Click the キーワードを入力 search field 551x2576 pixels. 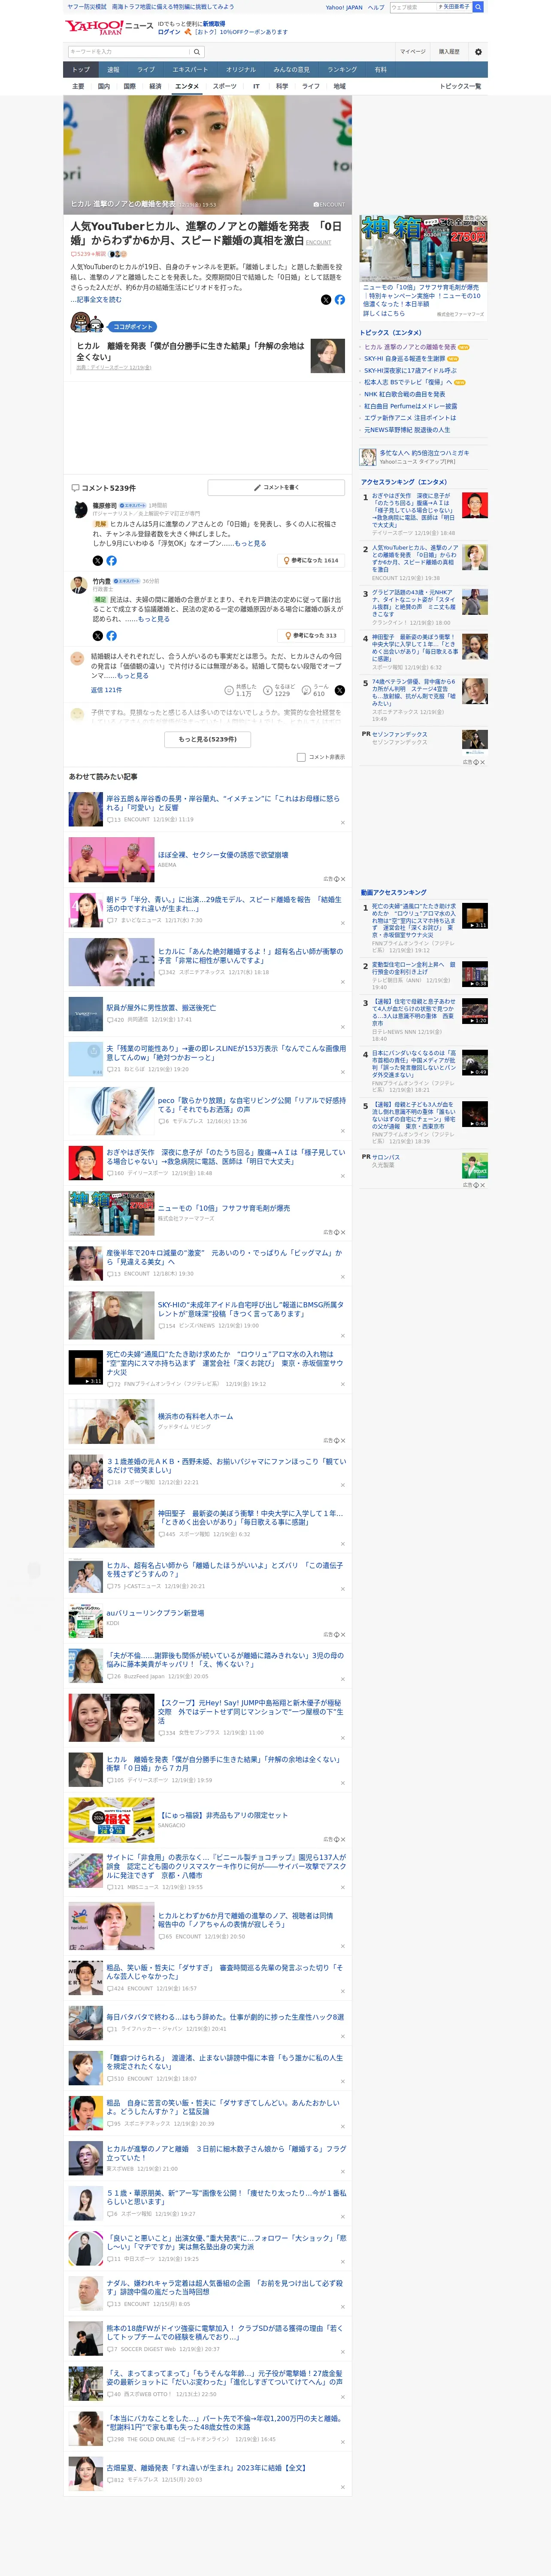129,52
